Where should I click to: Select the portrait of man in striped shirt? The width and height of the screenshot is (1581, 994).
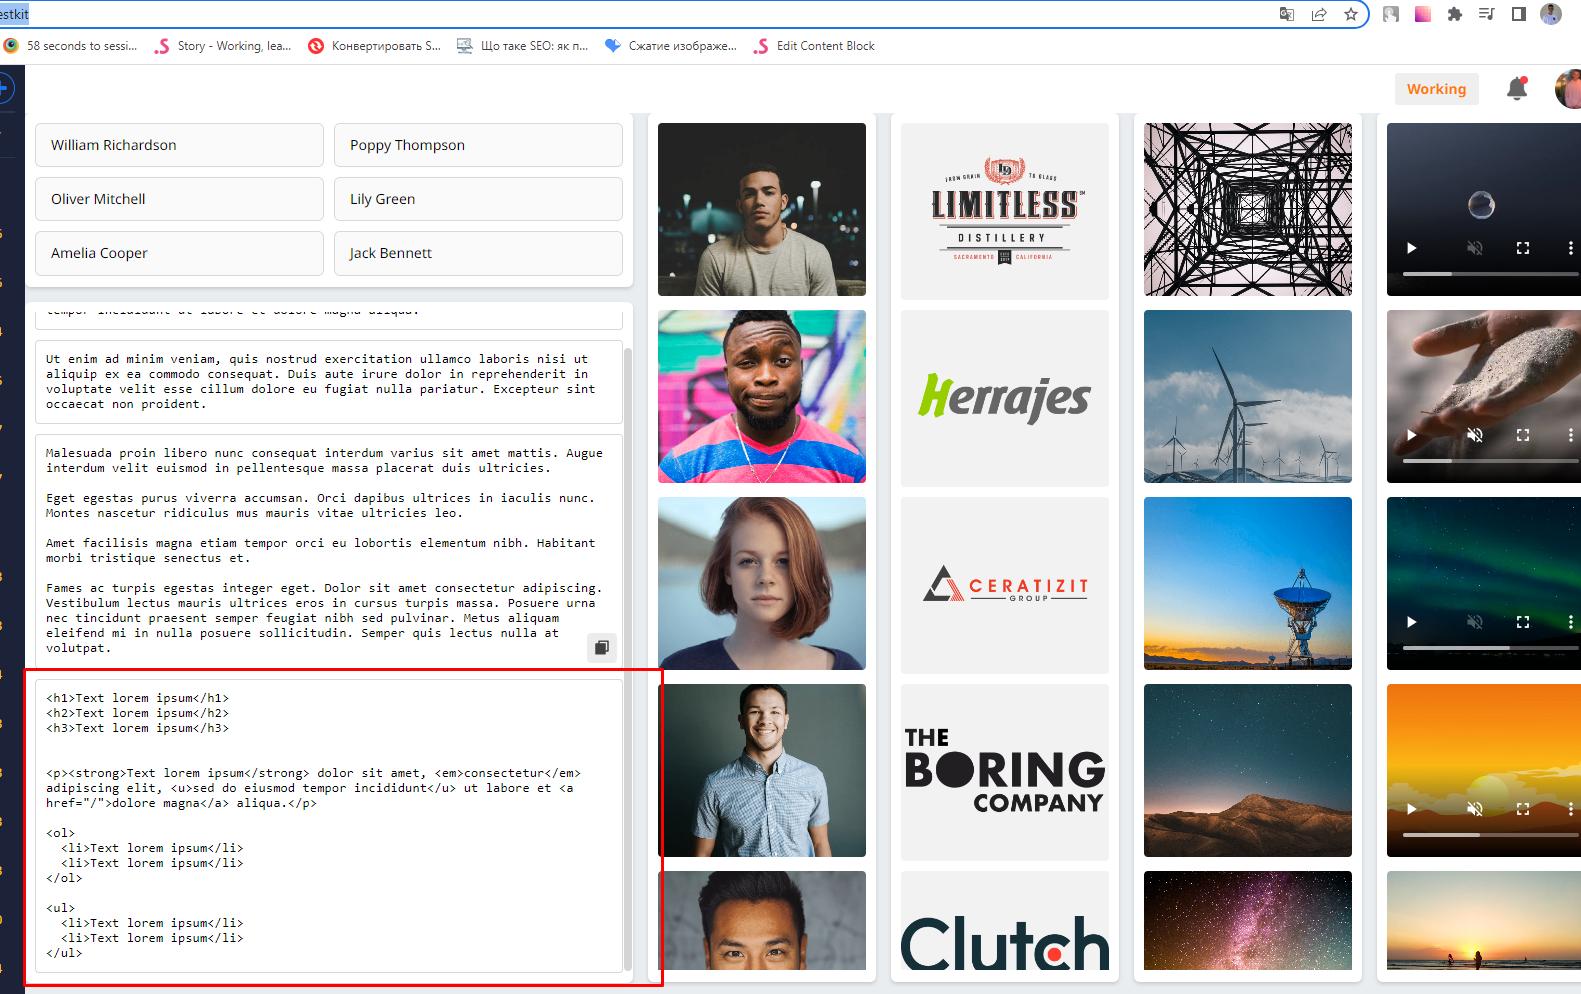[762, 396]
